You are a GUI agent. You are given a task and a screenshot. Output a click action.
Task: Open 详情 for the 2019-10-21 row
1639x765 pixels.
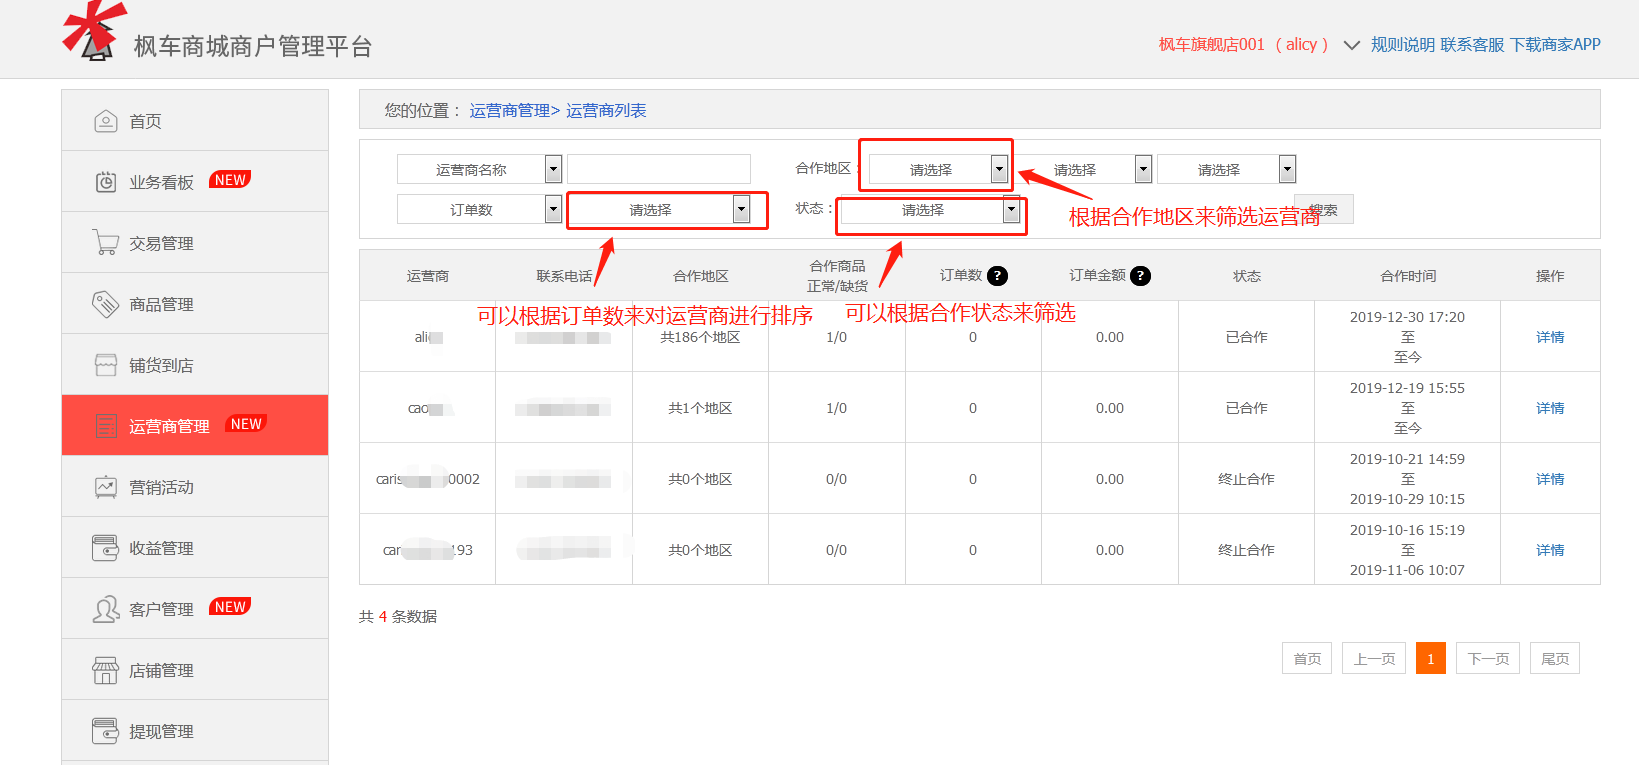tap(1550, 479)
